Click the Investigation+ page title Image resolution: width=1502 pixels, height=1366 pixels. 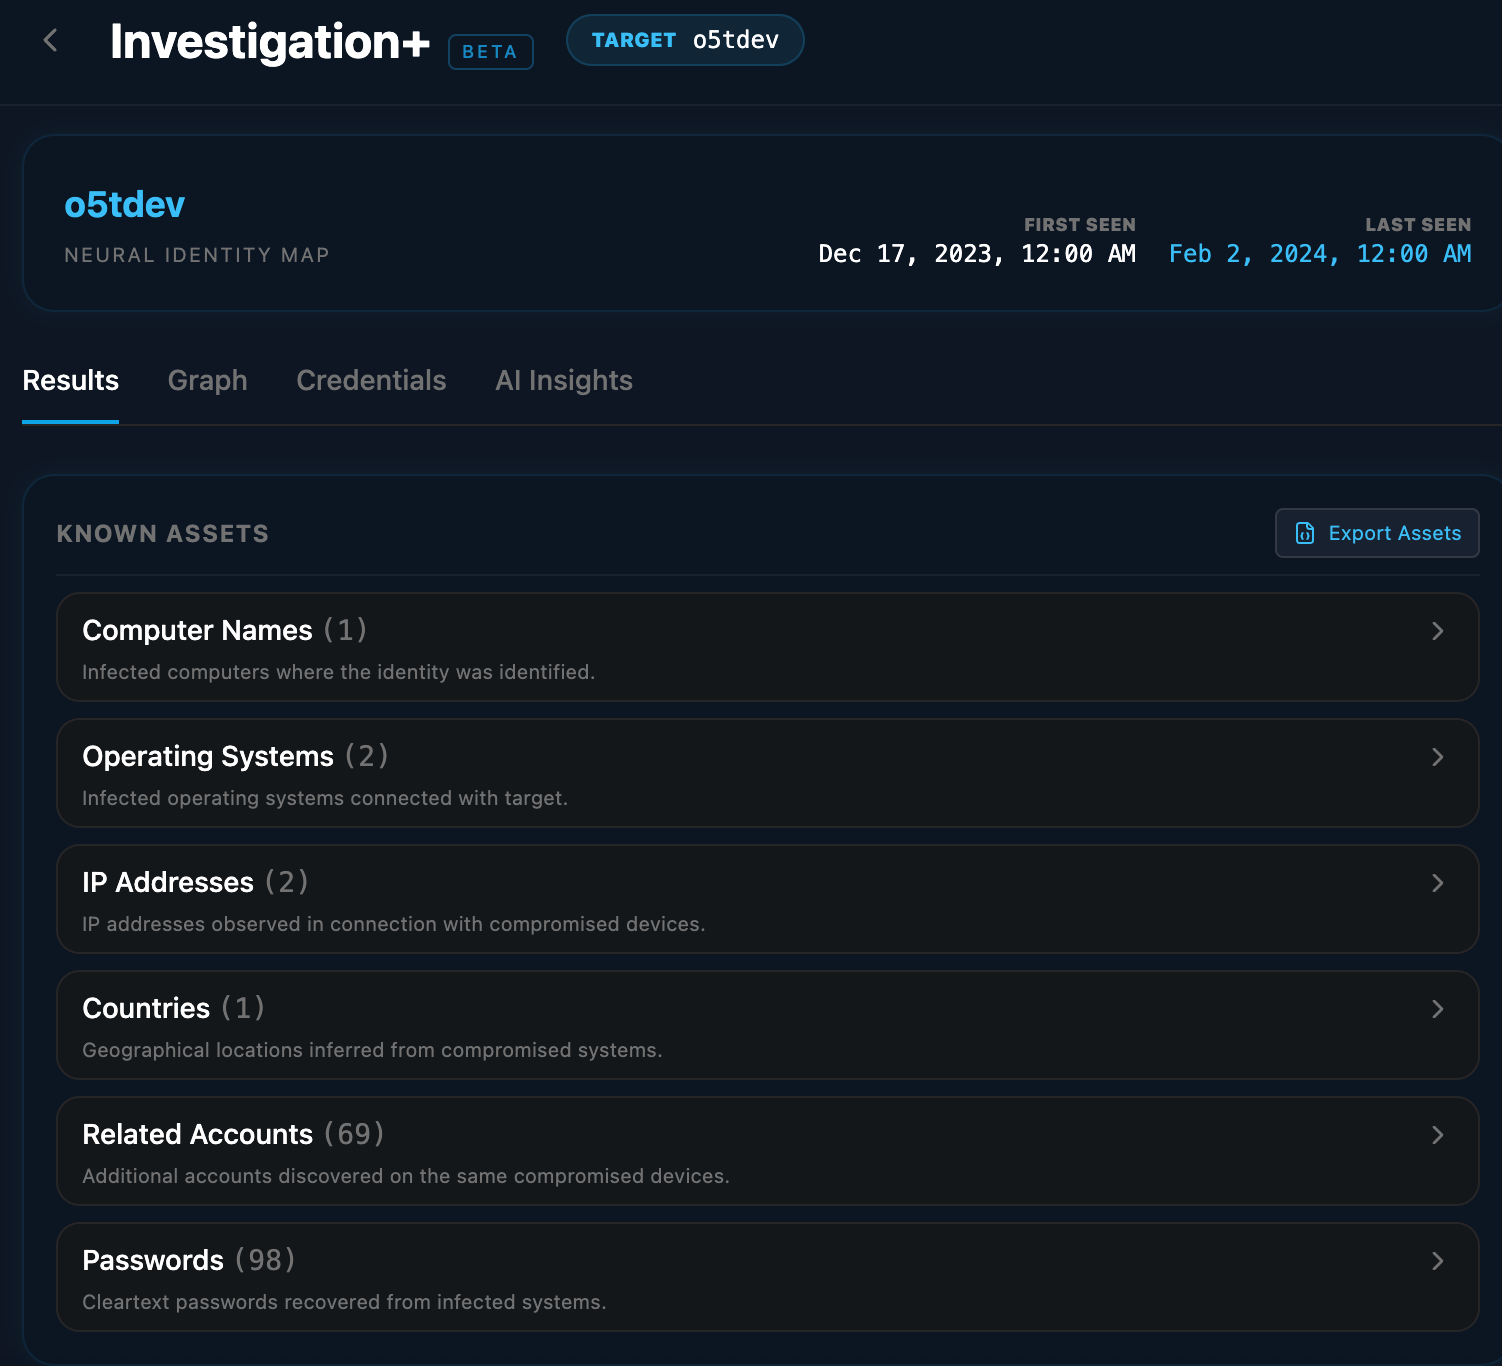coord(270,42)
